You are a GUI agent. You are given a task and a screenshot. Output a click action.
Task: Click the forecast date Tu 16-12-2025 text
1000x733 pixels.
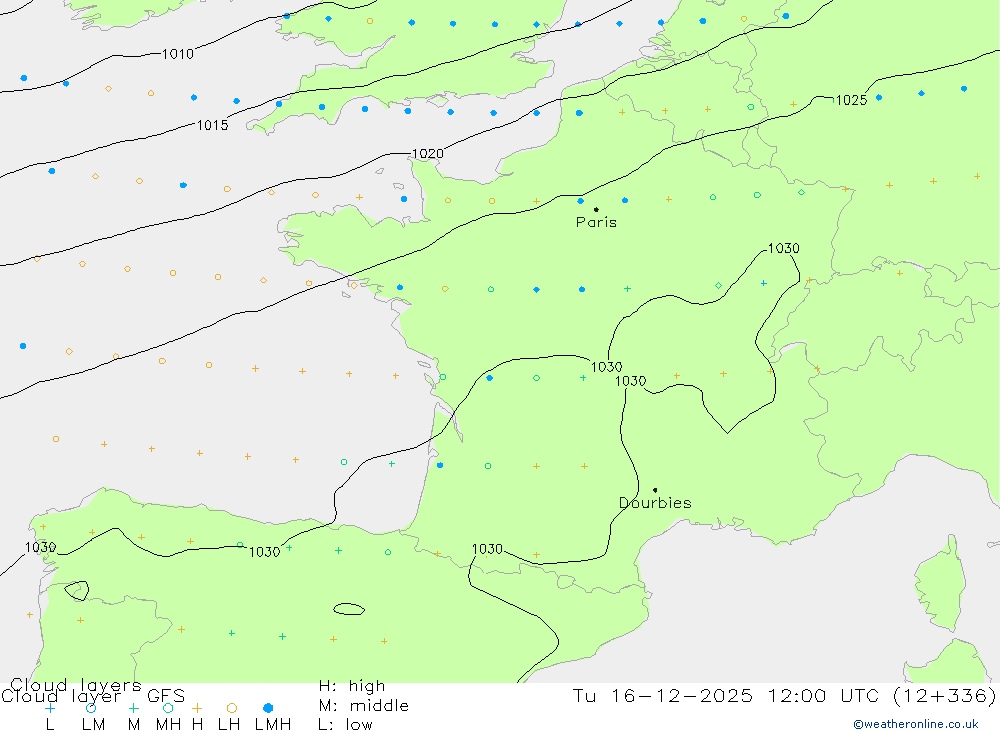tap(663, 695)
